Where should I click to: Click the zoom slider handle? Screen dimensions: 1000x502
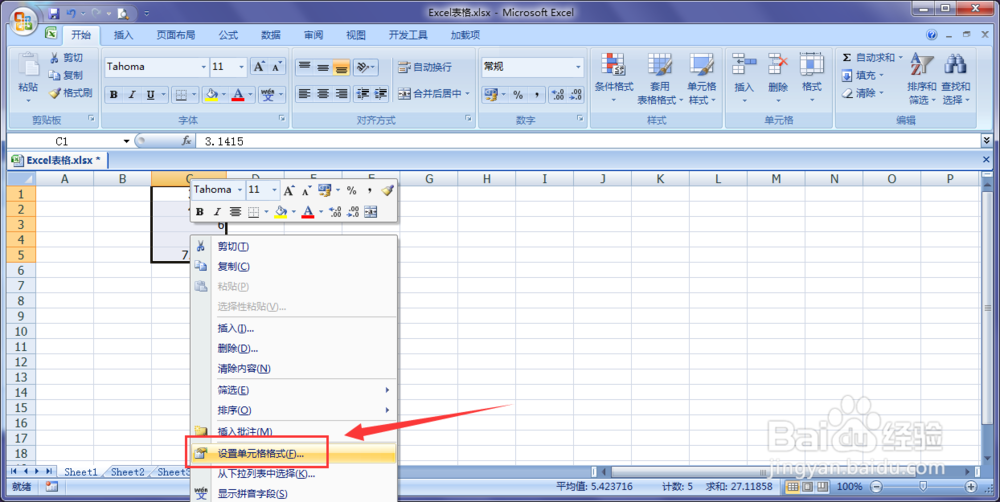click(923, 487)
